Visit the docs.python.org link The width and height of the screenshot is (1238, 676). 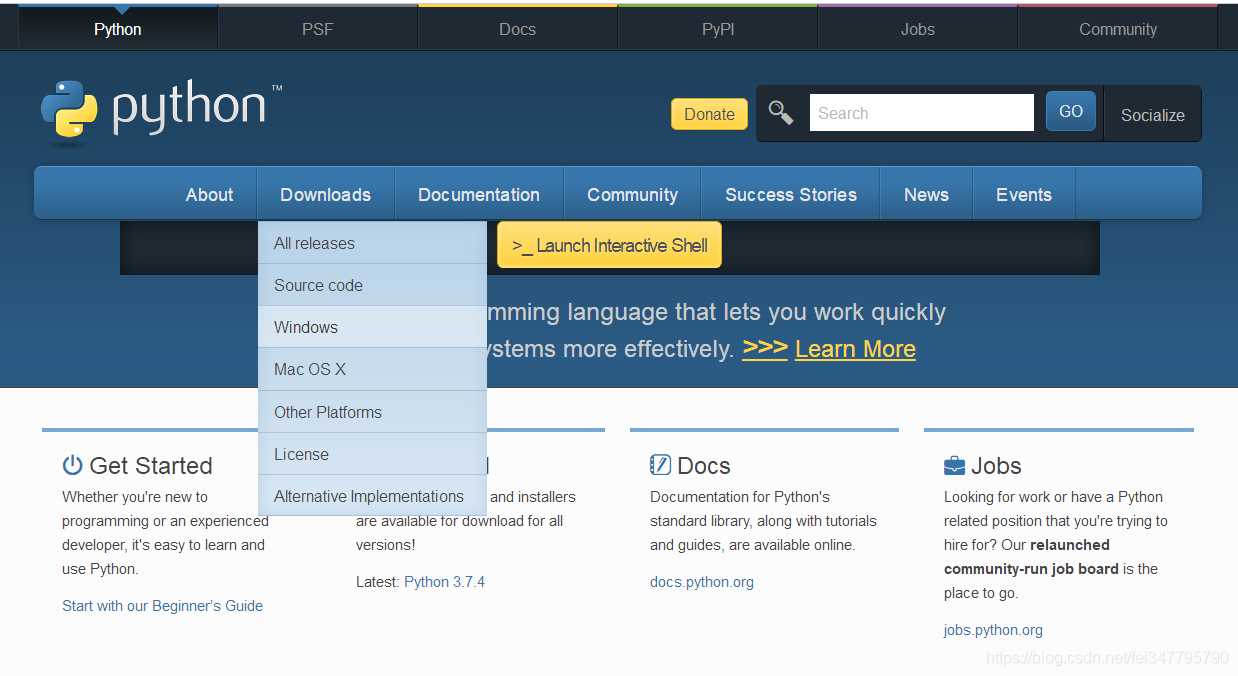coord(702,582)
